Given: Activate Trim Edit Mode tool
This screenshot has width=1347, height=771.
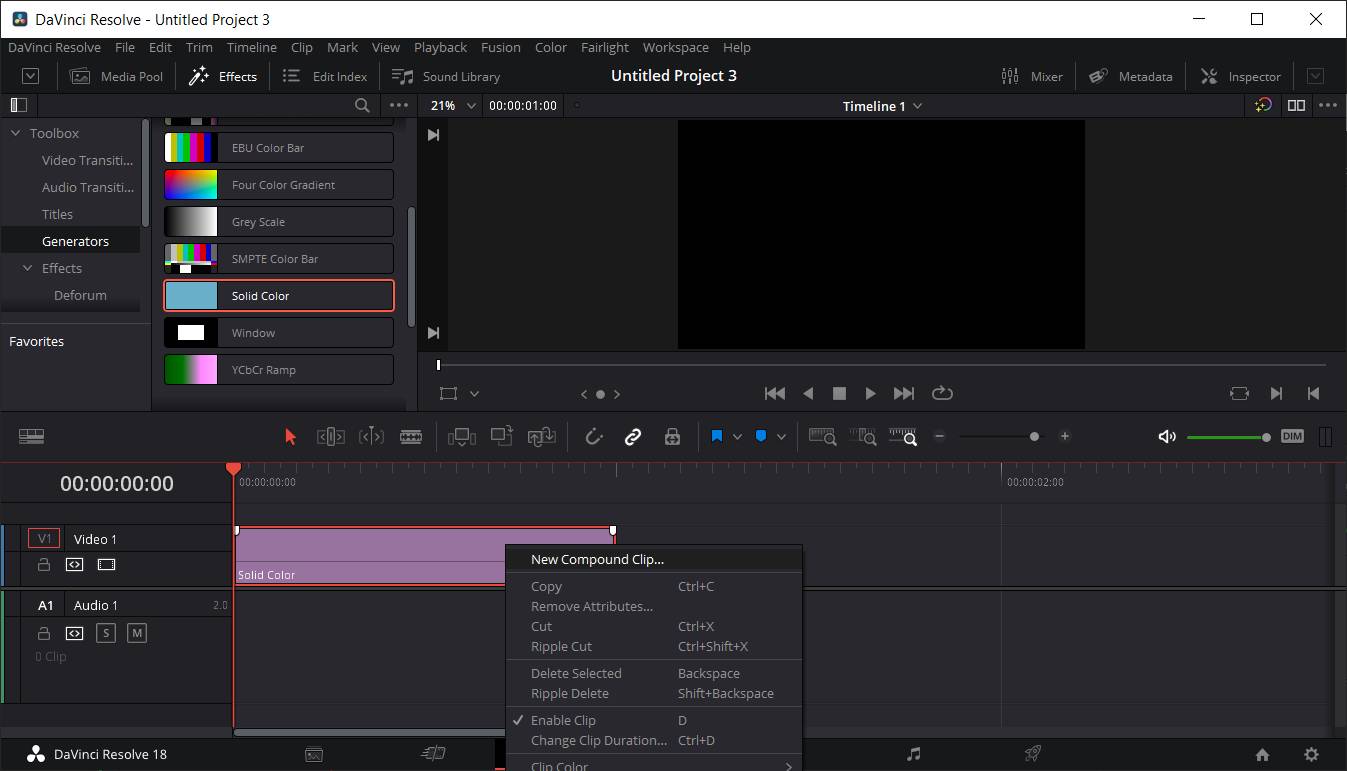Looking at the screenshot, I should point(331,436).
